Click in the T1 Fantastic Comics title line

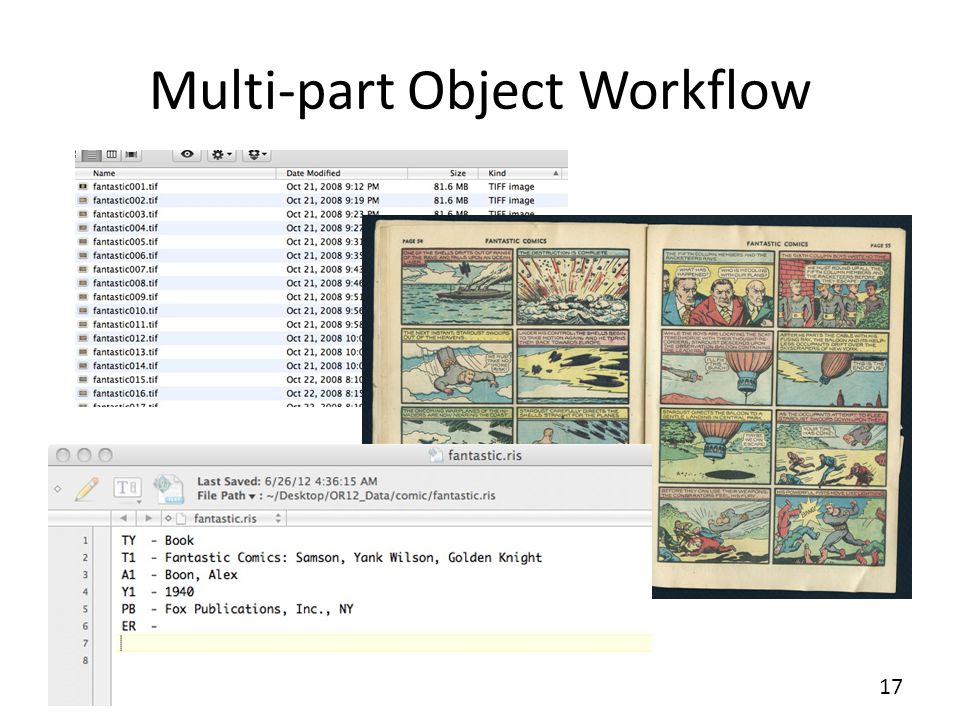click(x=331, y=558)
